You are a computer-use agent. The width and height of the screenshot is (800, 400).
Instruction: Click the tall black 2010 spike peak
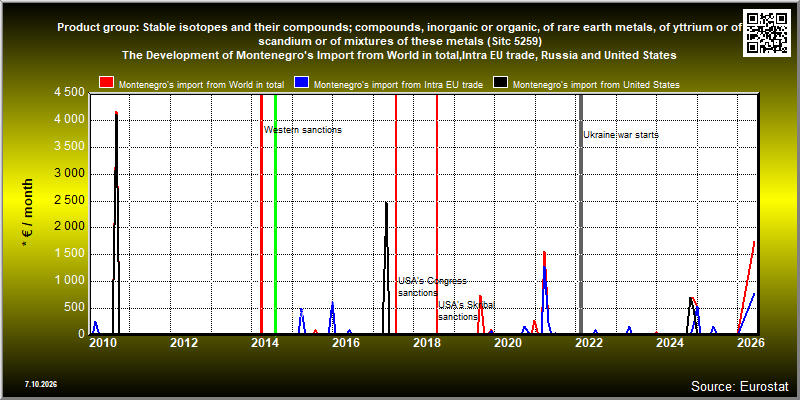point(116,113)
